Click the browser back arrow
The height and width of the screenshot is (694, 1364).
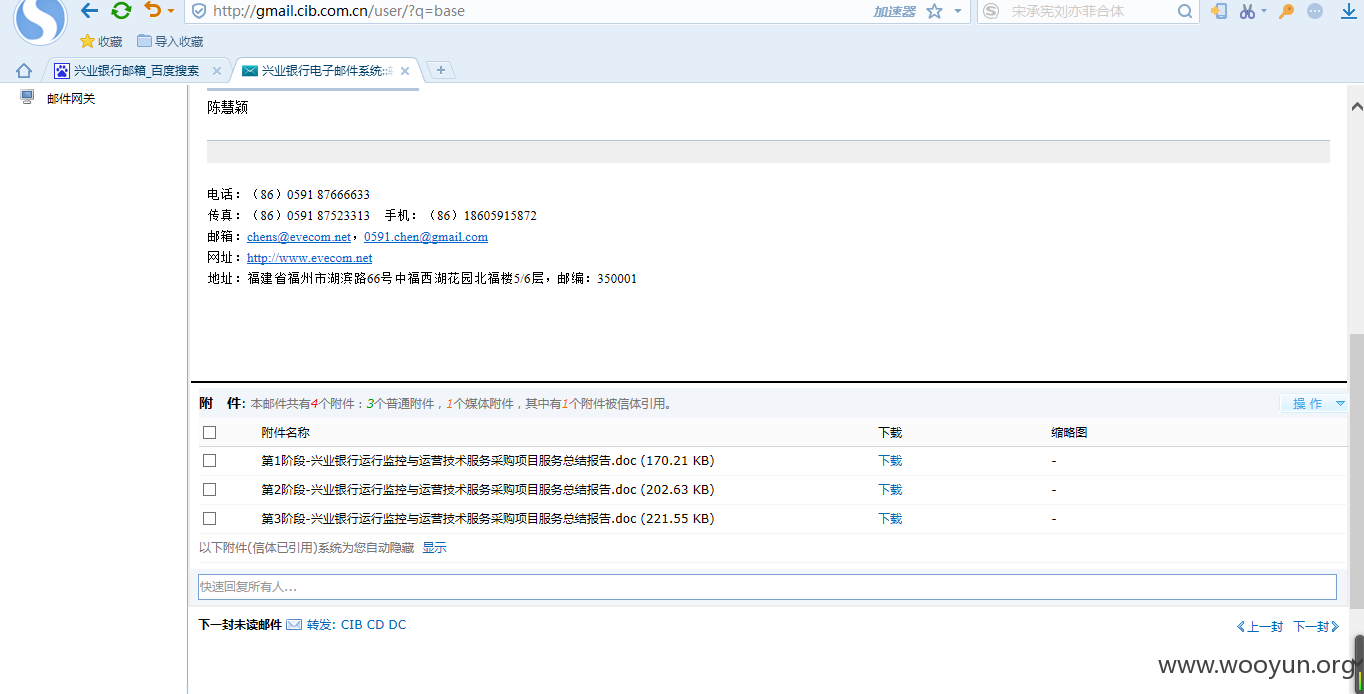90,11
